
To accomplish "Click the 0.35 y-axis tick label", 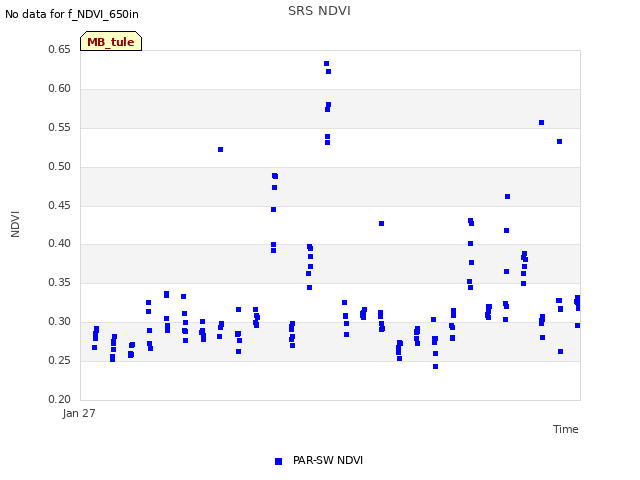I will tap(59, 282).
